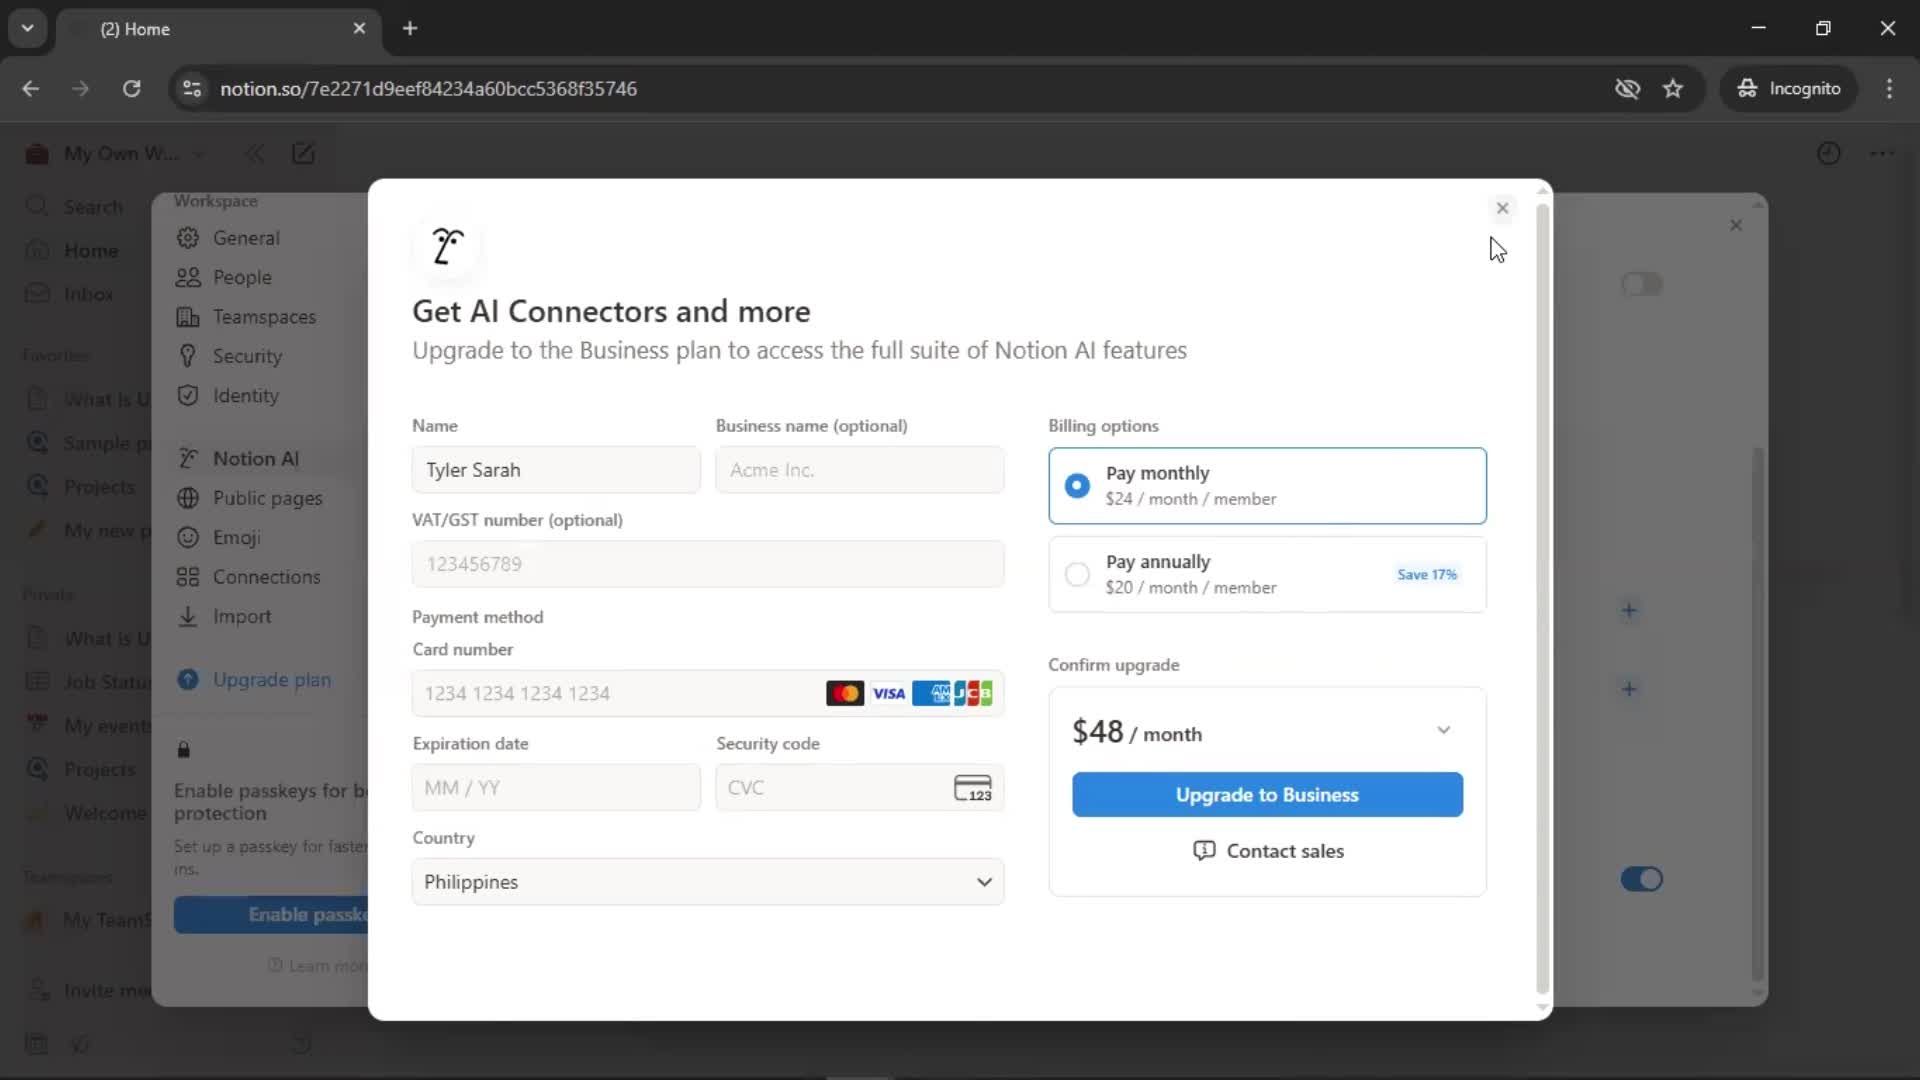The height and width of the screenshot is (1080, 1920).
Task: Click the Upgrade to Business button
Action: pos(1267,794)
